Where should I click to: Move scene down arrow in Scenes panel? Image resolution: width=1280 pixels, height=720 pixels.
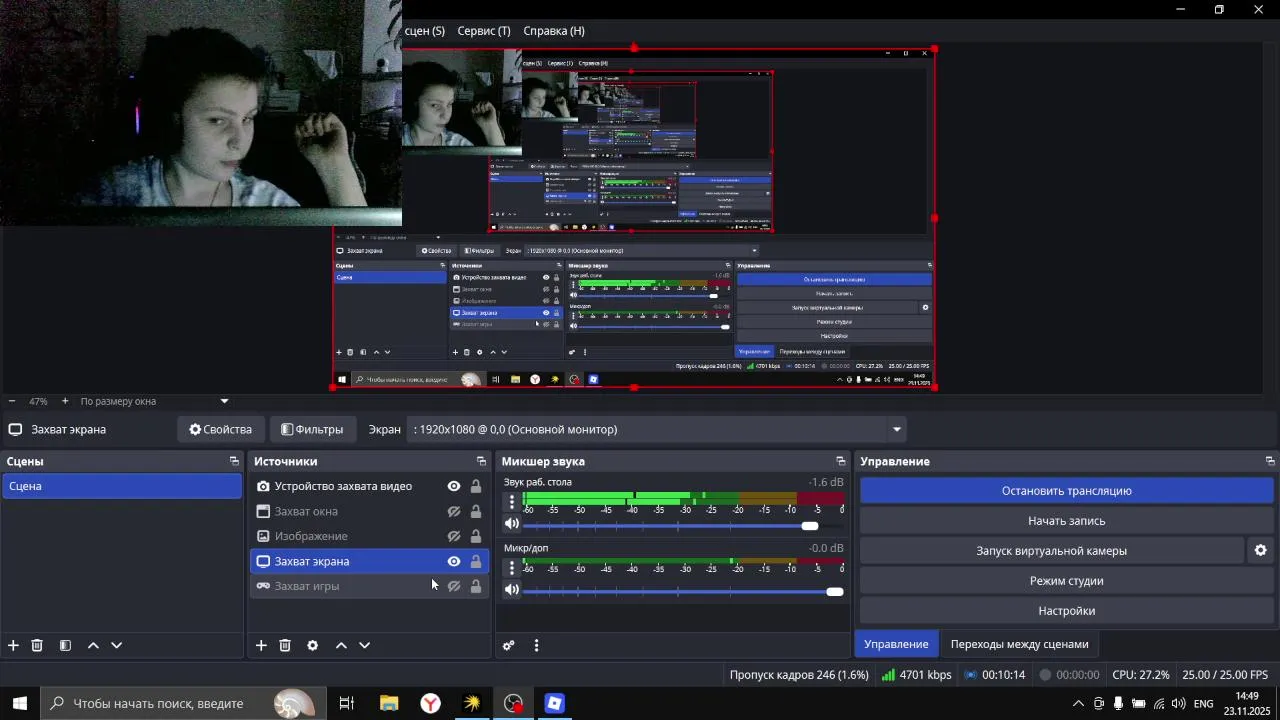[x=116, y=645]
